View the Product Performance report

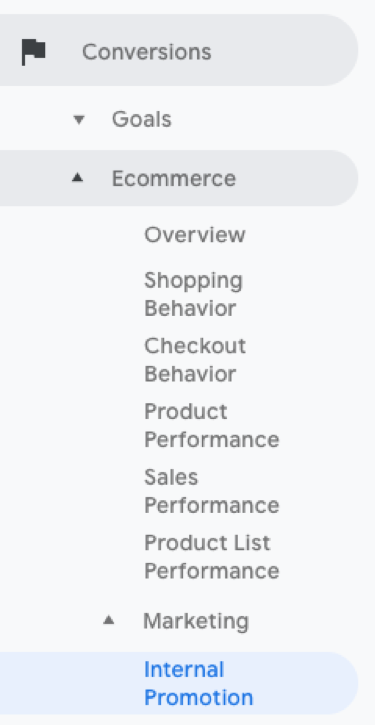(212, 425)
